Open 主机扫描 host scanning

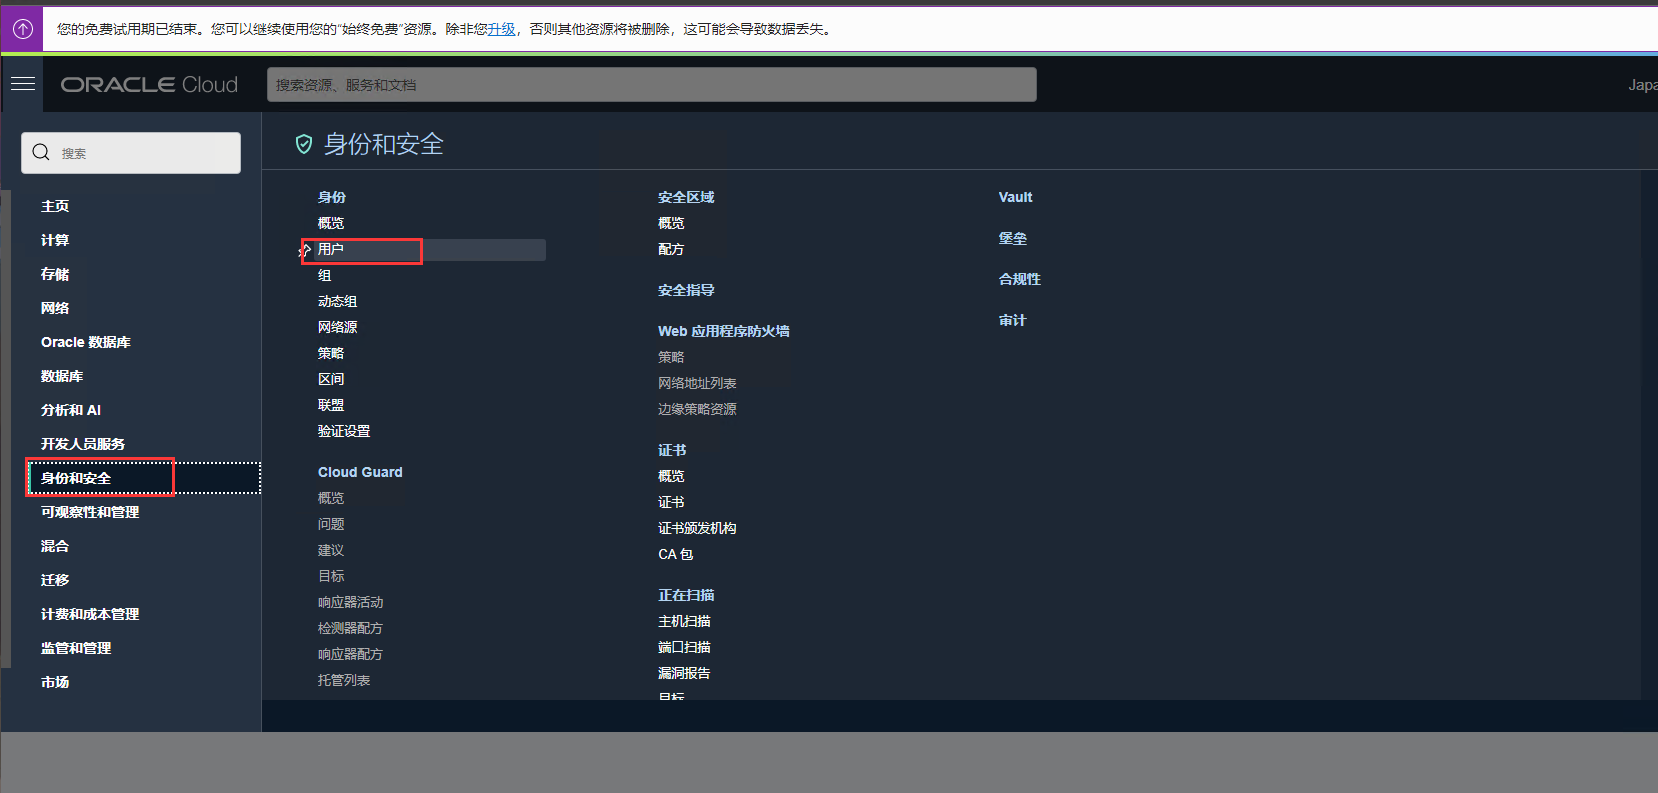click(x=684, y=621)
